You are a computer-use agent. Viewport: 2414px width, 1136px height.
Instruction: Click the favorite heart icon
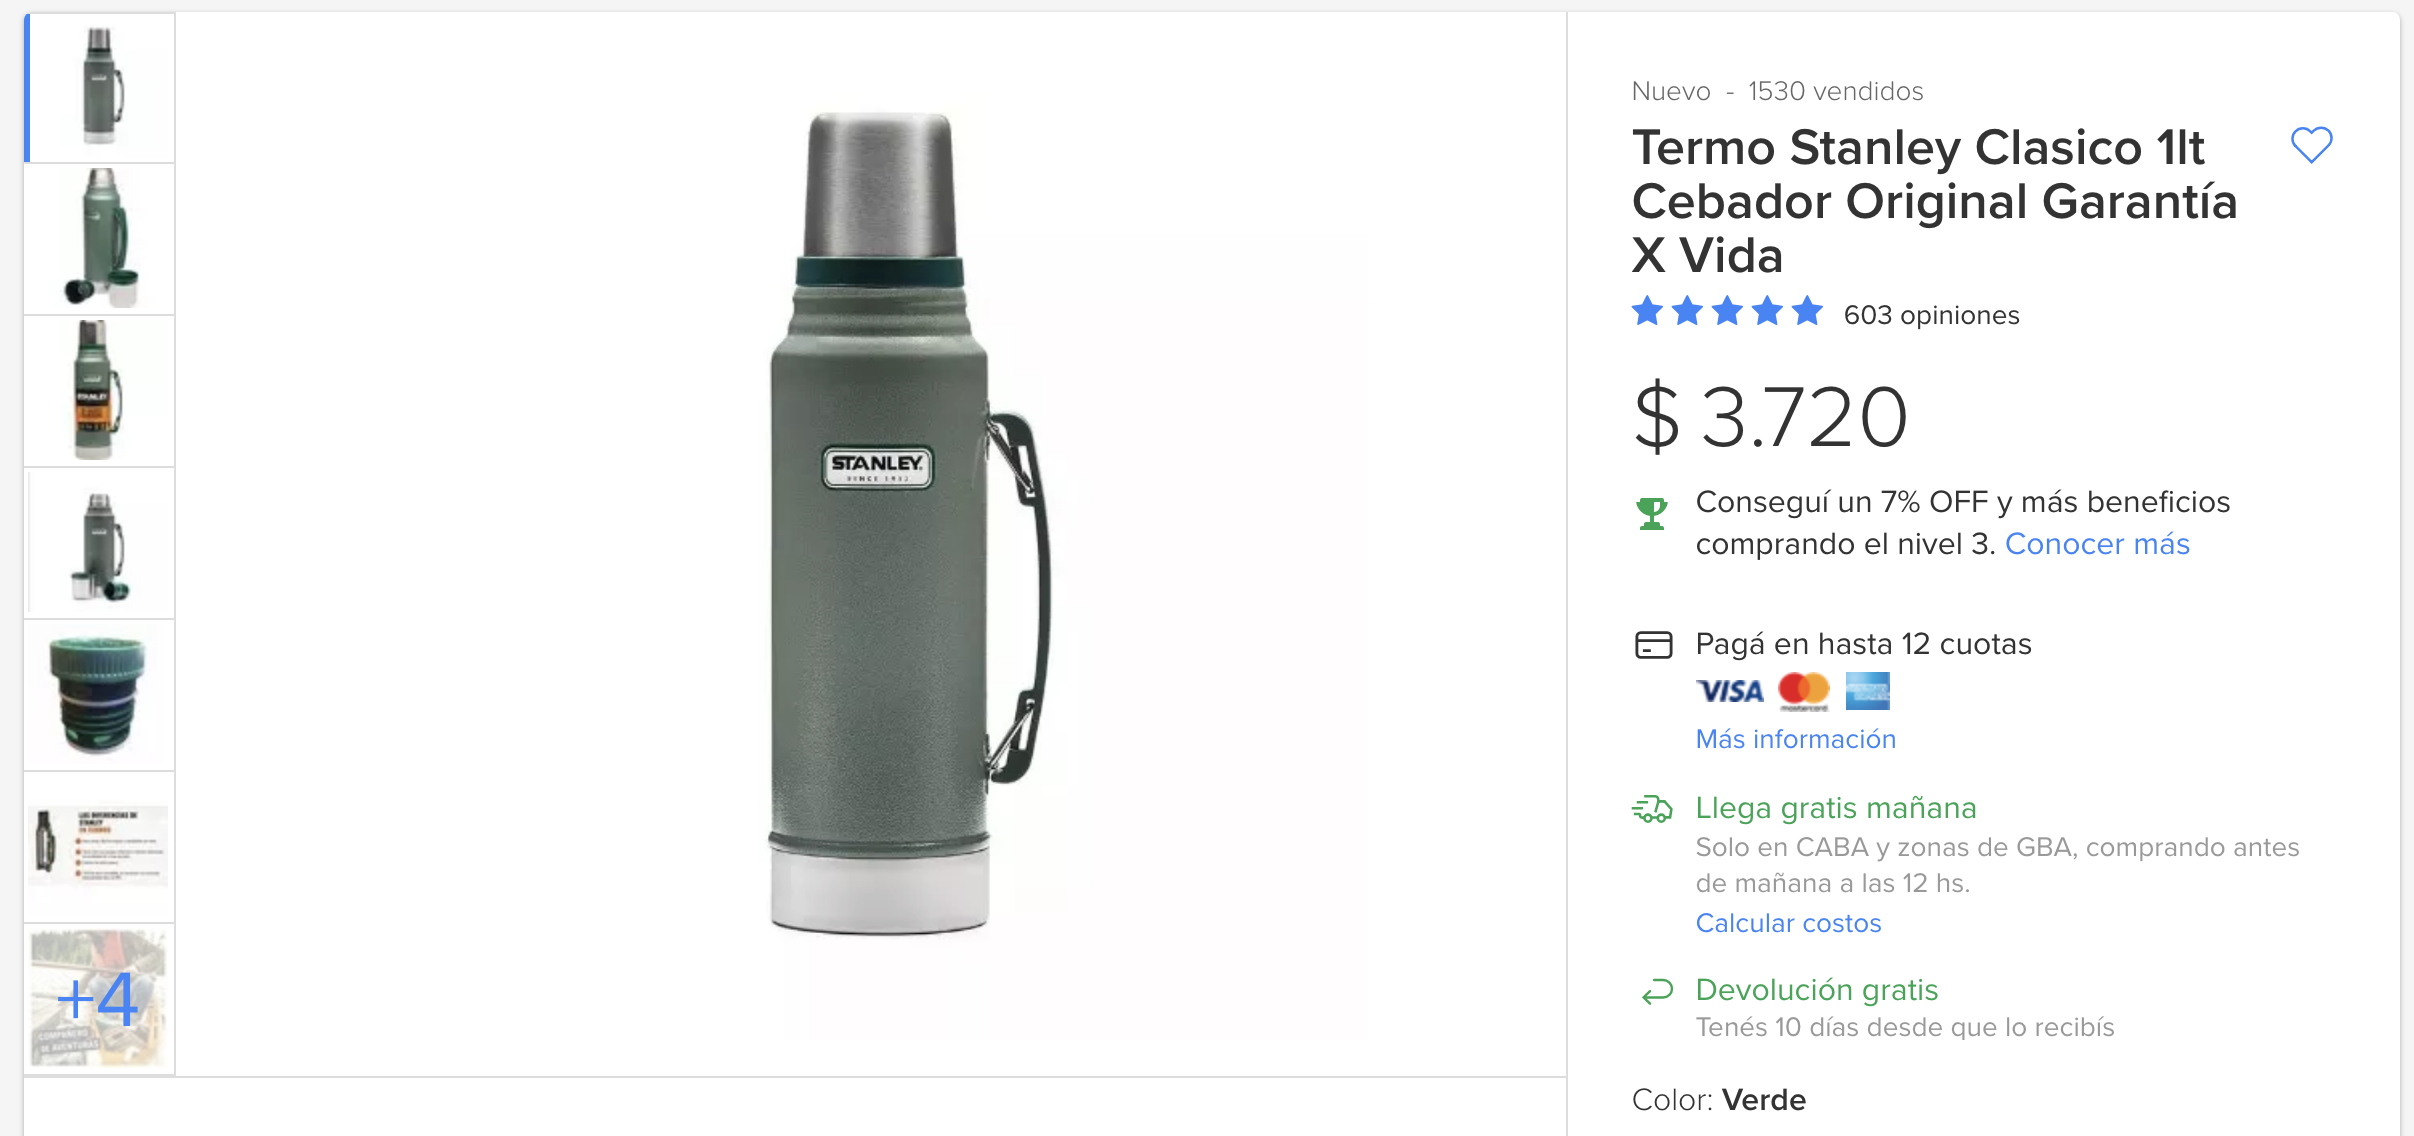click(2311, 145)
